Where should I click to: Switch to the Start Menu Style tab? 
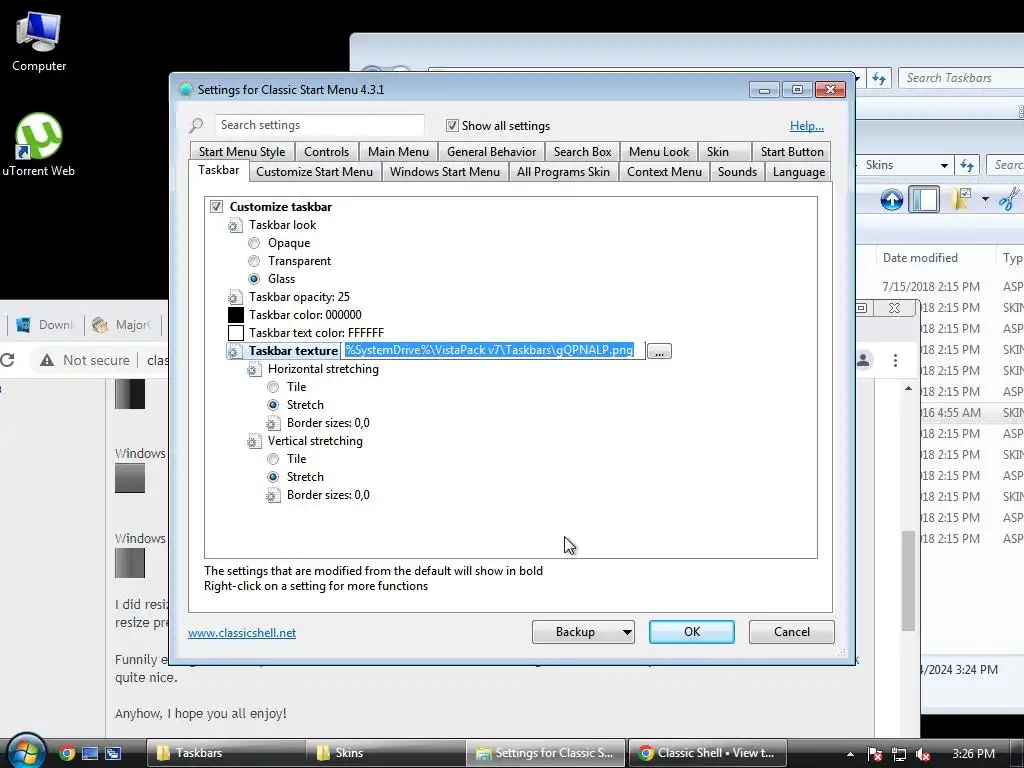click(242, 152)
